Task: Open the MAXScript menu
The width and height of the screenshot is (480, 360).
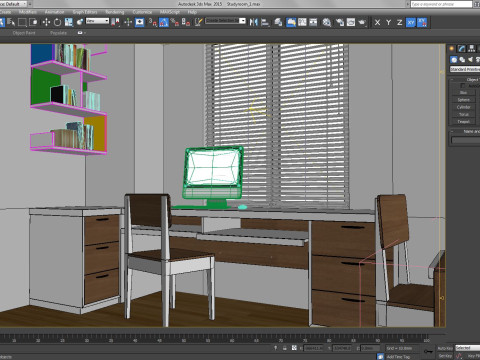Action: [170, 12]
